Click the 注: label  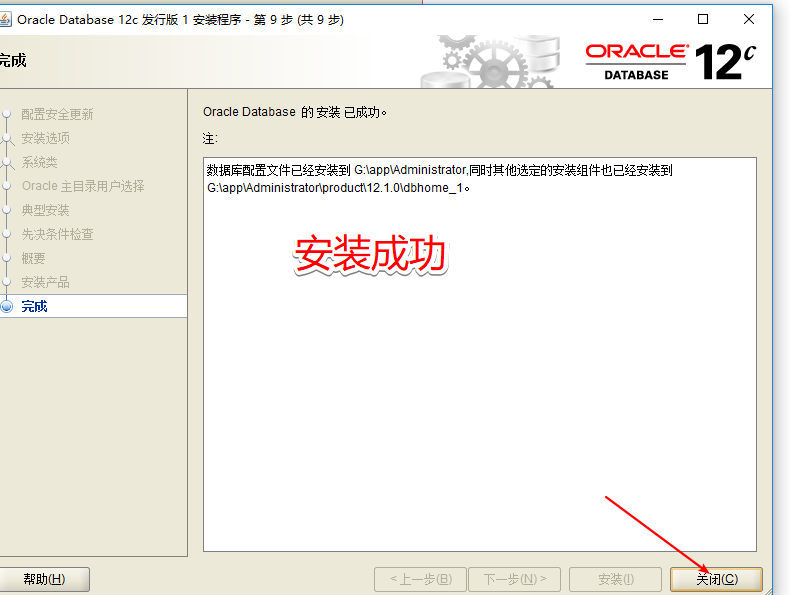[x=210, y=139]
